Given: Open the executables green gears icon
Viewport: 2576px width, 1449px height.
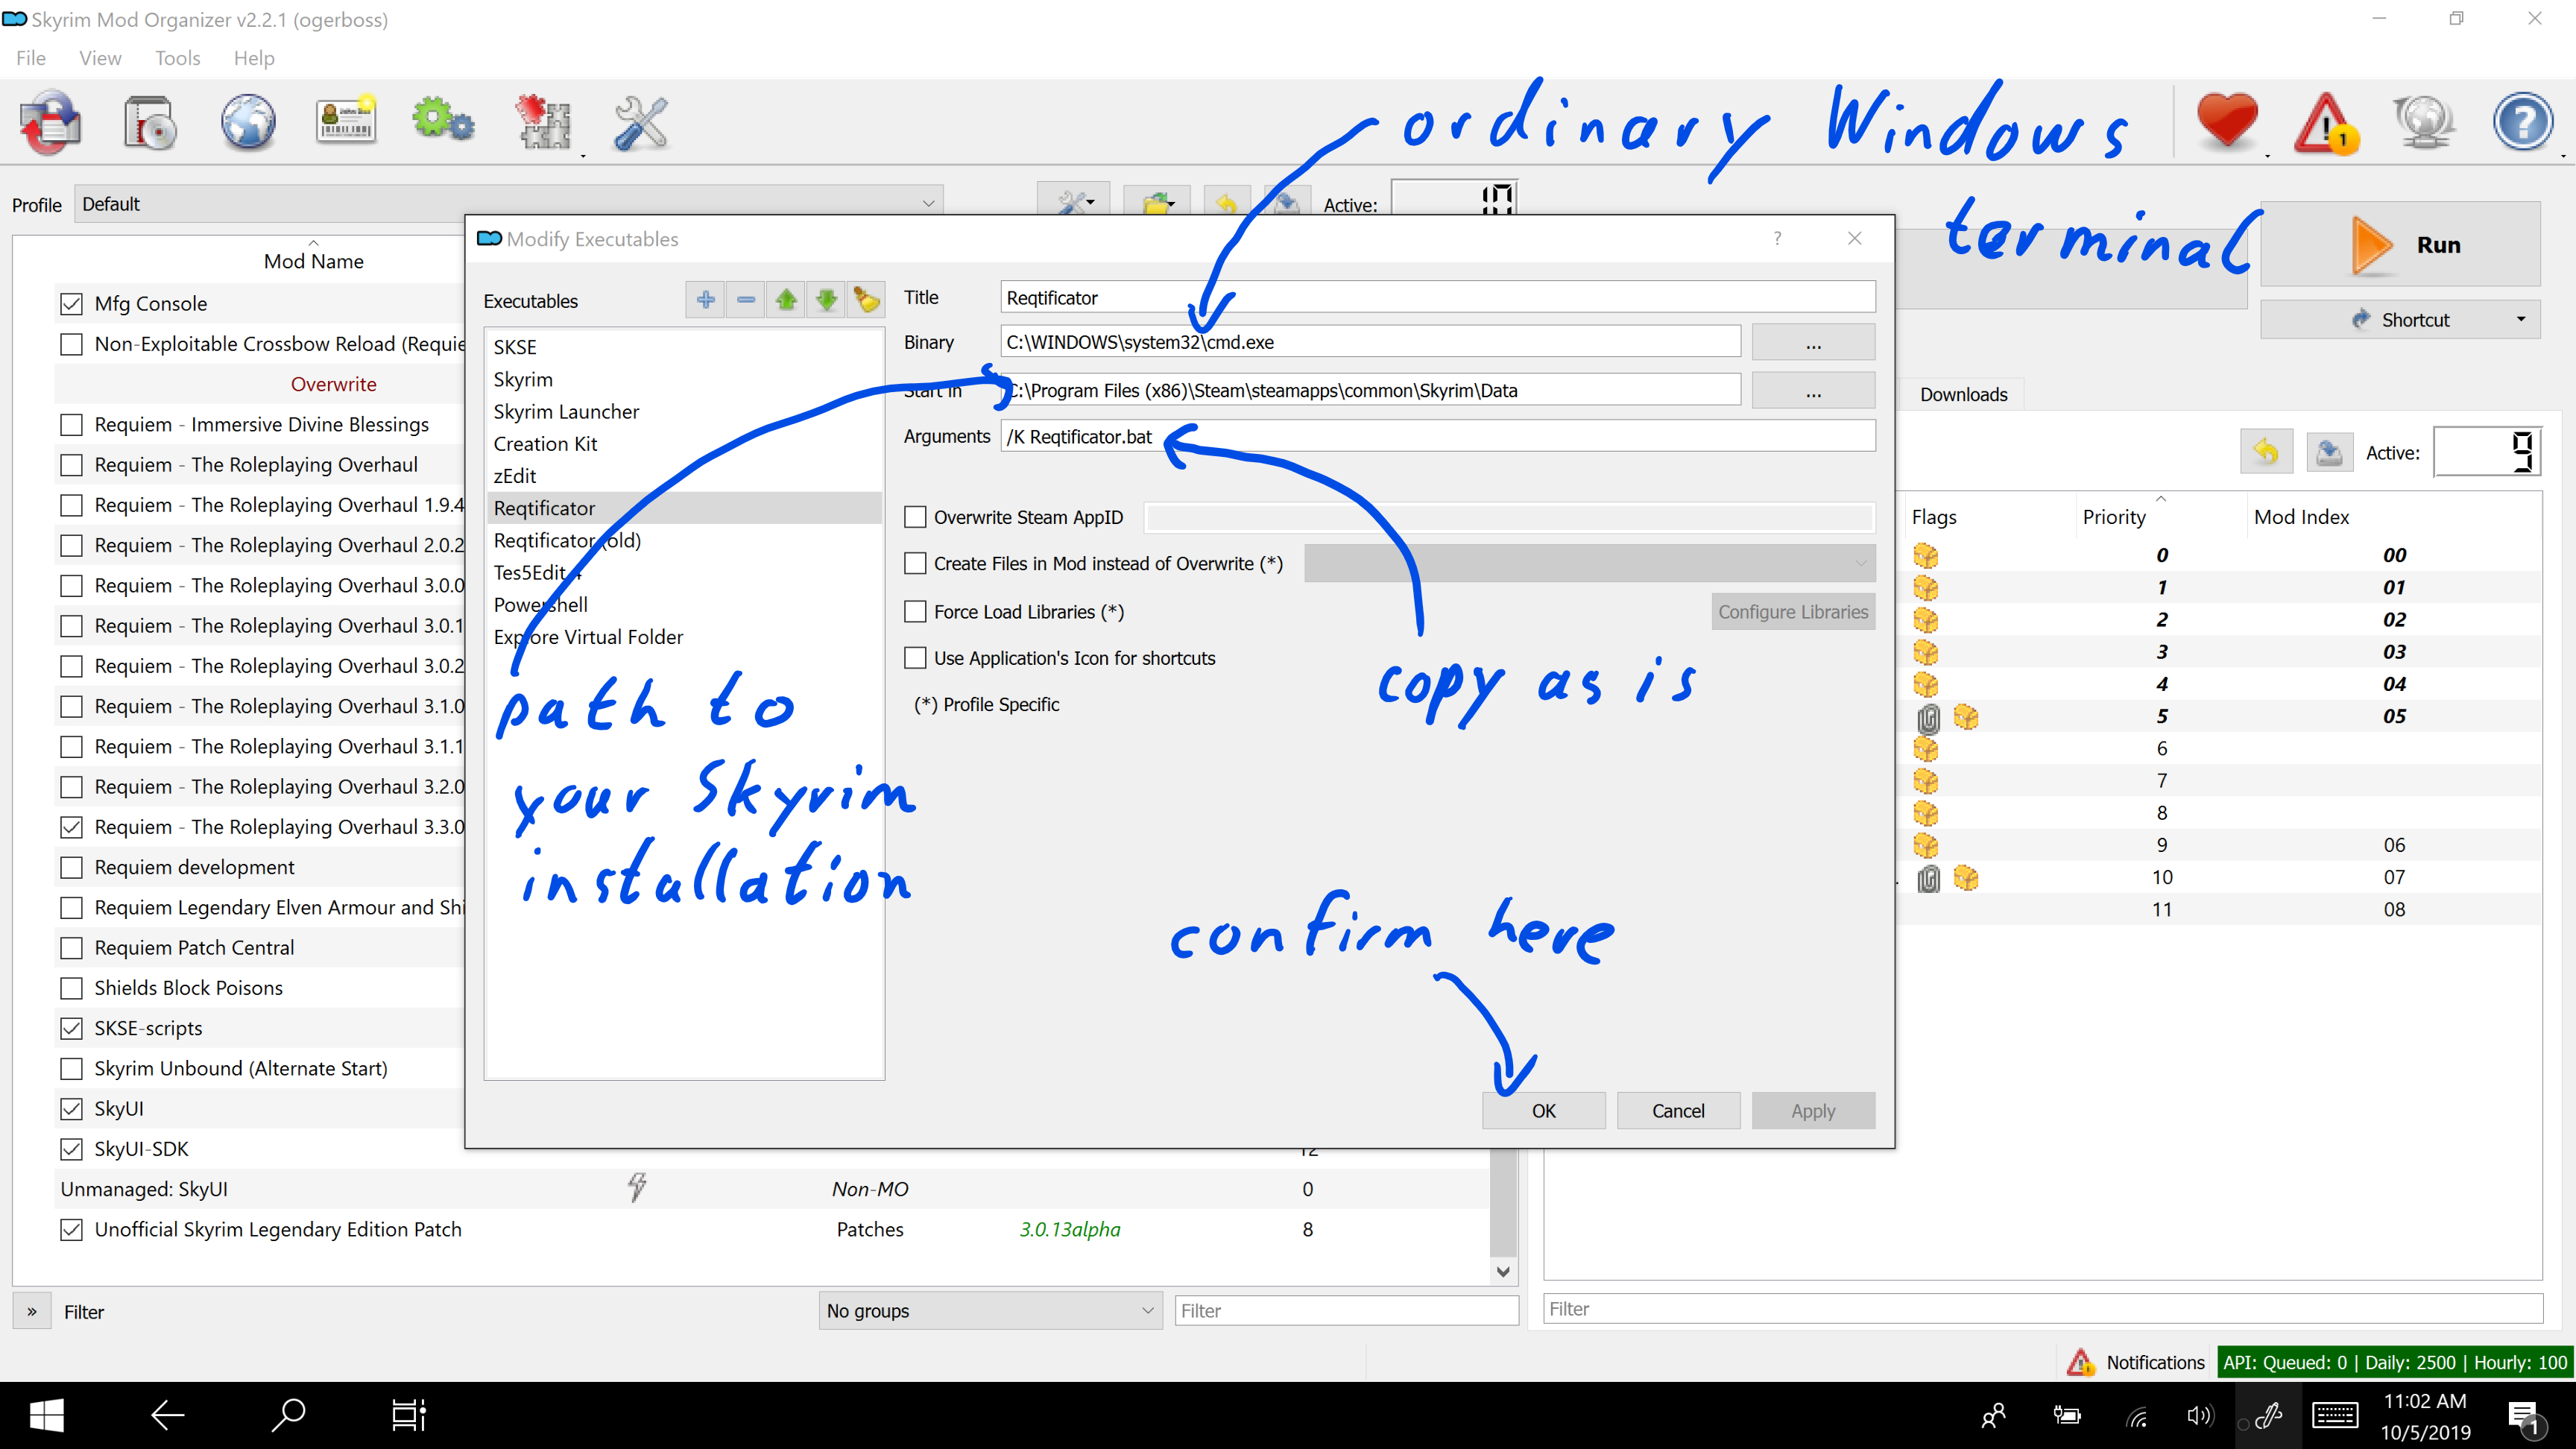Looking at the screenshot, I should coord(443,121).
